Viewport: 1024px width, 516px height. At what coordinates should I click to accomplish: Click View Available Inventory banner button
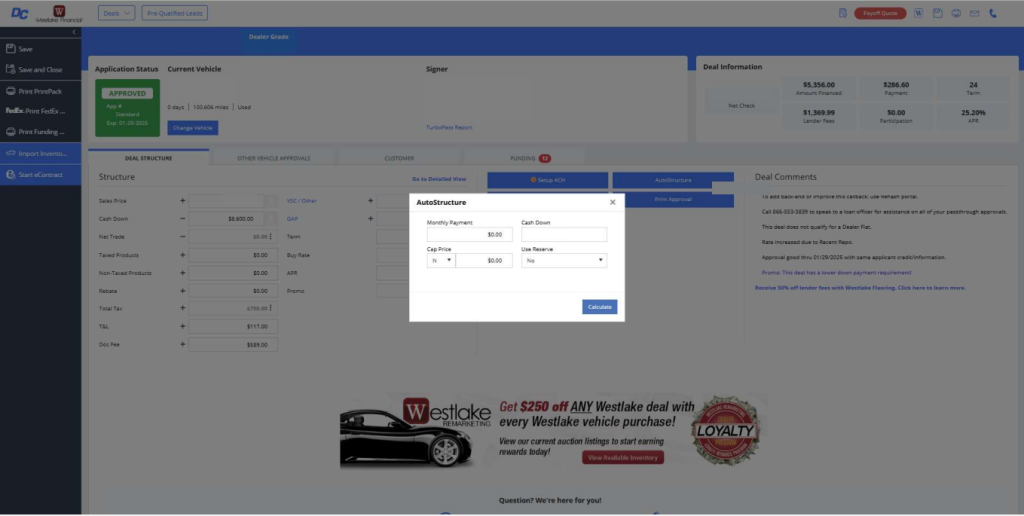(x=623, y=458)
